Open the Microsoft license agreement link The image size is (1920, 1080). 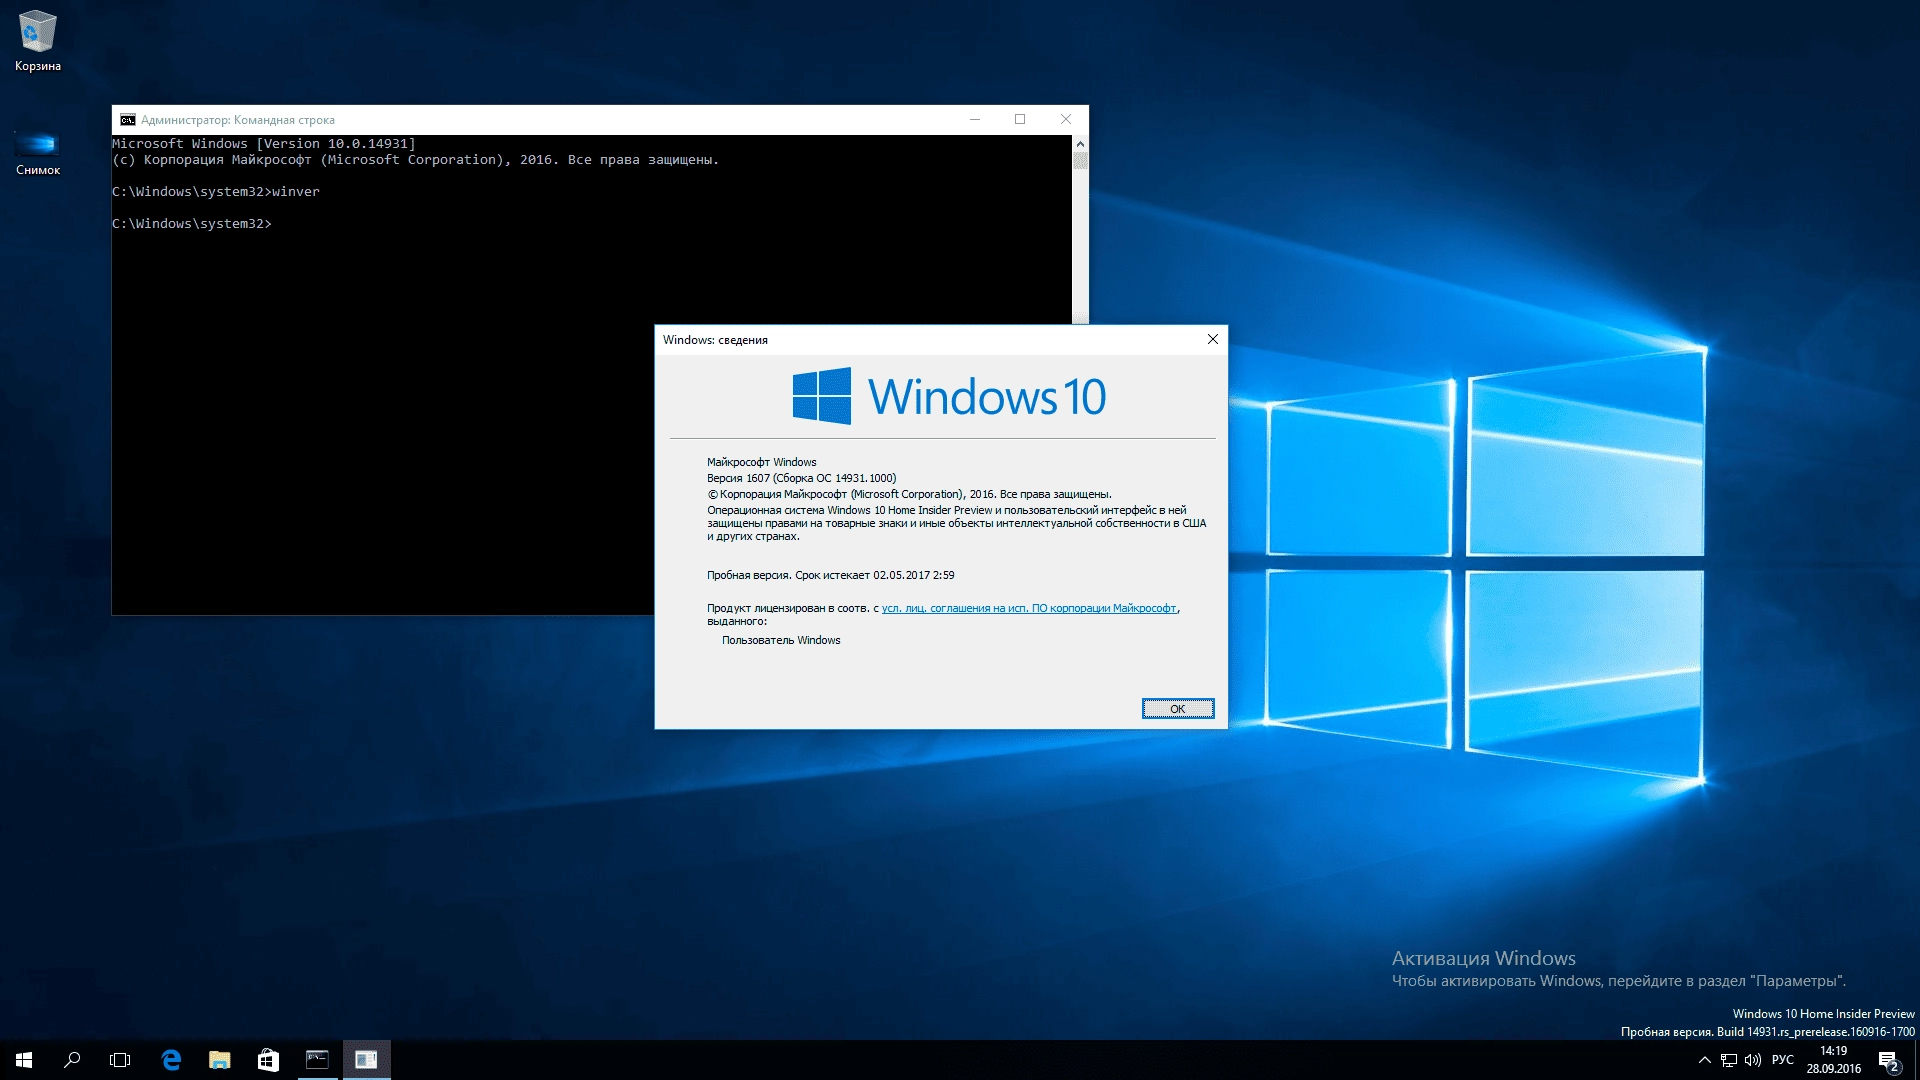click(1029, 608)
